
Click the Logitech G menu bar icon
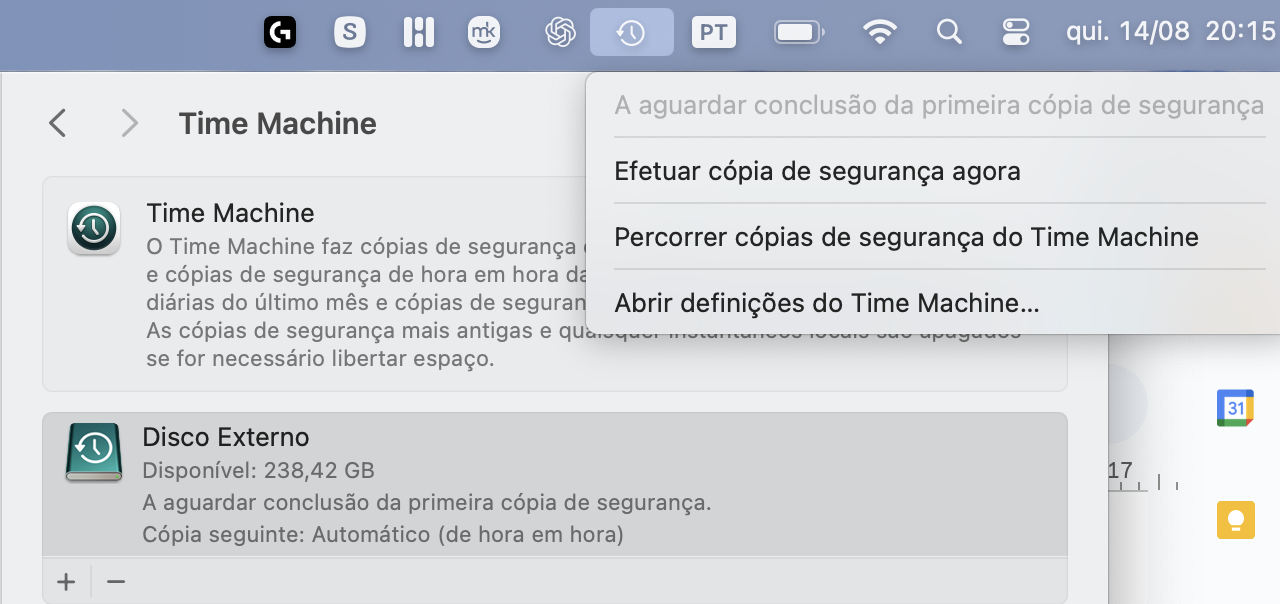point(279,32)
